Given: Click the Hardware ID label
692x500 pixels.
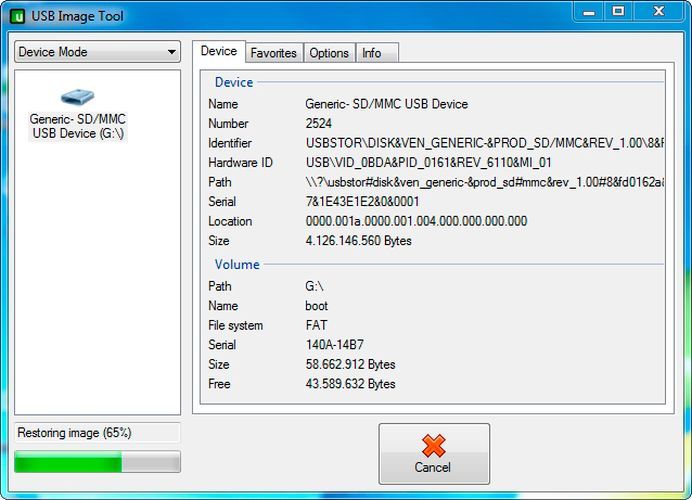Looking at the screenshot, I should (241, 162).
